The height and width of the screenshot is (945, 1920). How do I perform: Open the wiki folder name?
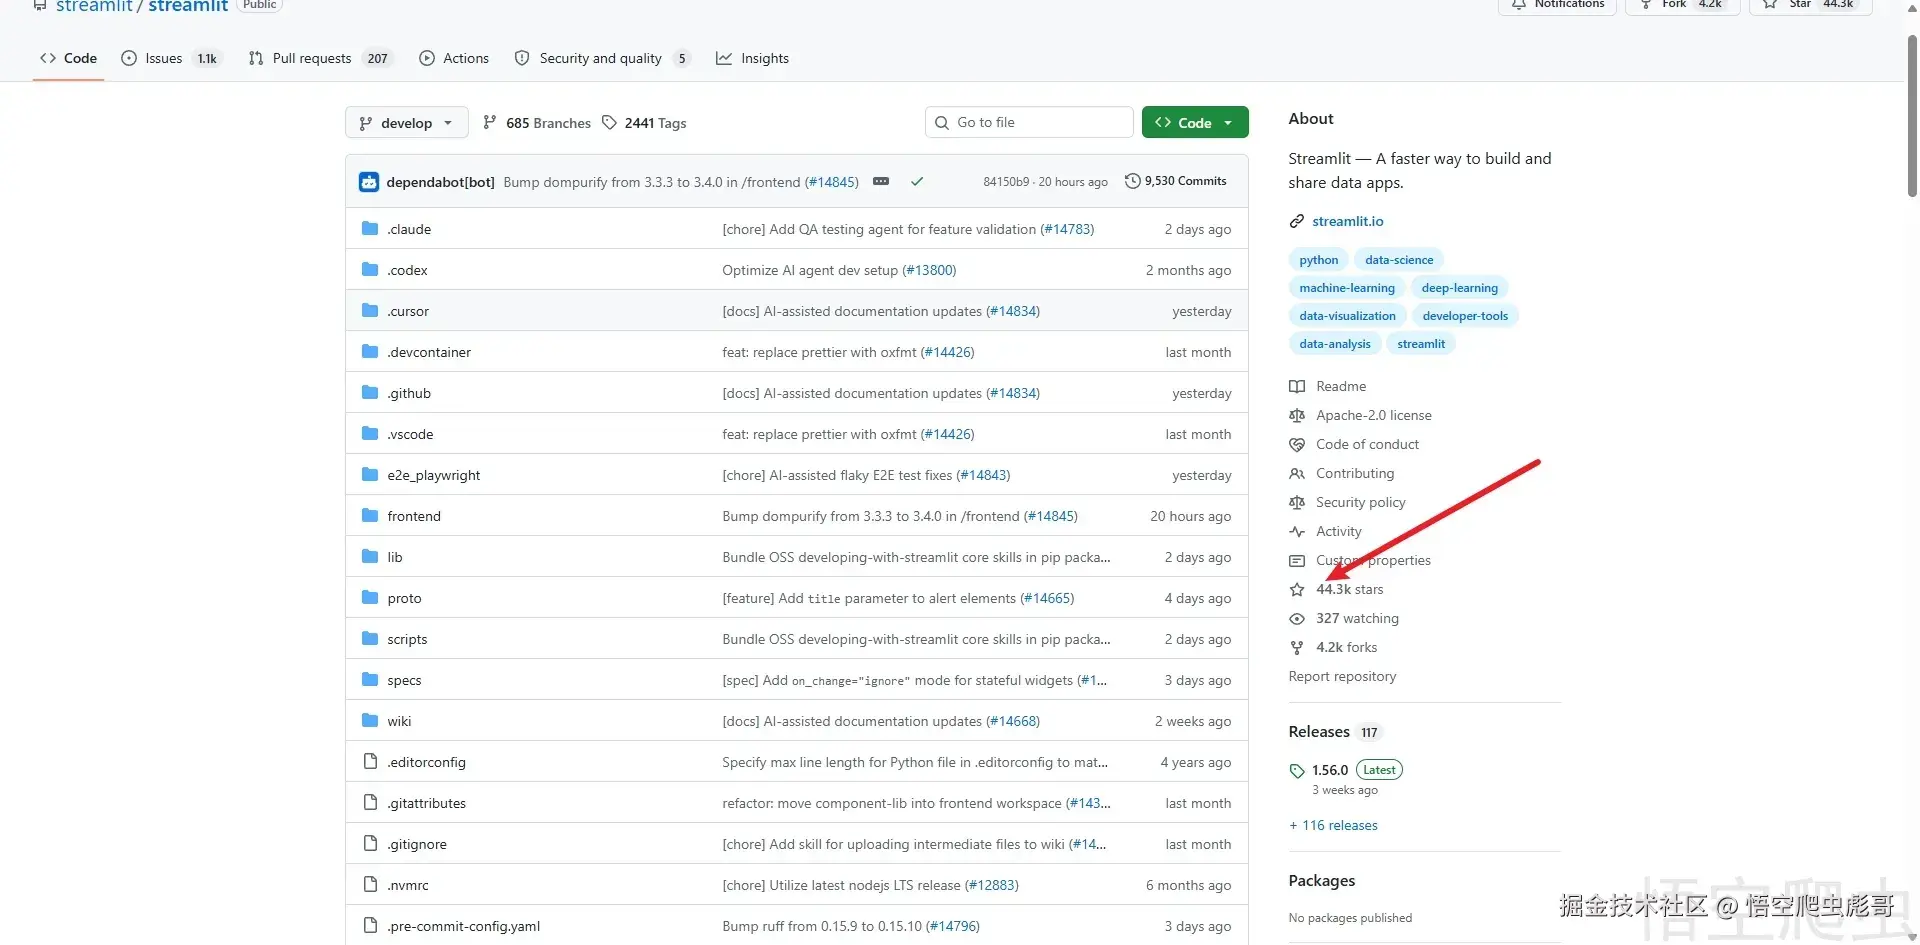[x=399, y=721]
